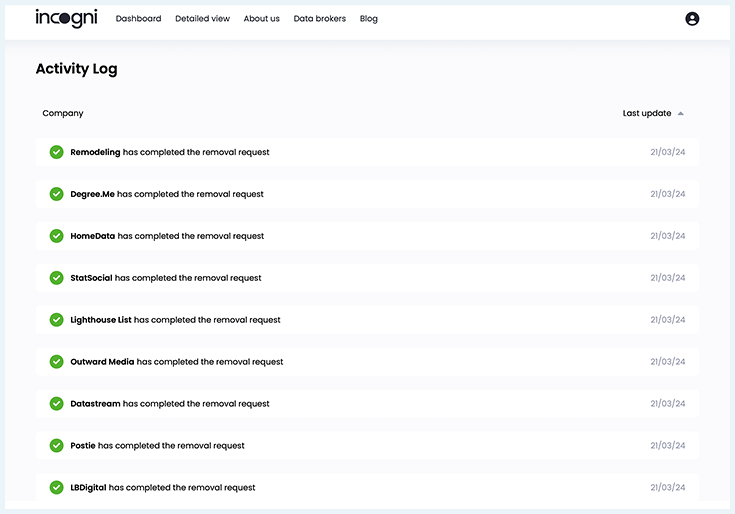Viewport: 735px width, 514px height.
Task: Click the green checkmark beside Lighthouse List
Action: tap(57, 320)
